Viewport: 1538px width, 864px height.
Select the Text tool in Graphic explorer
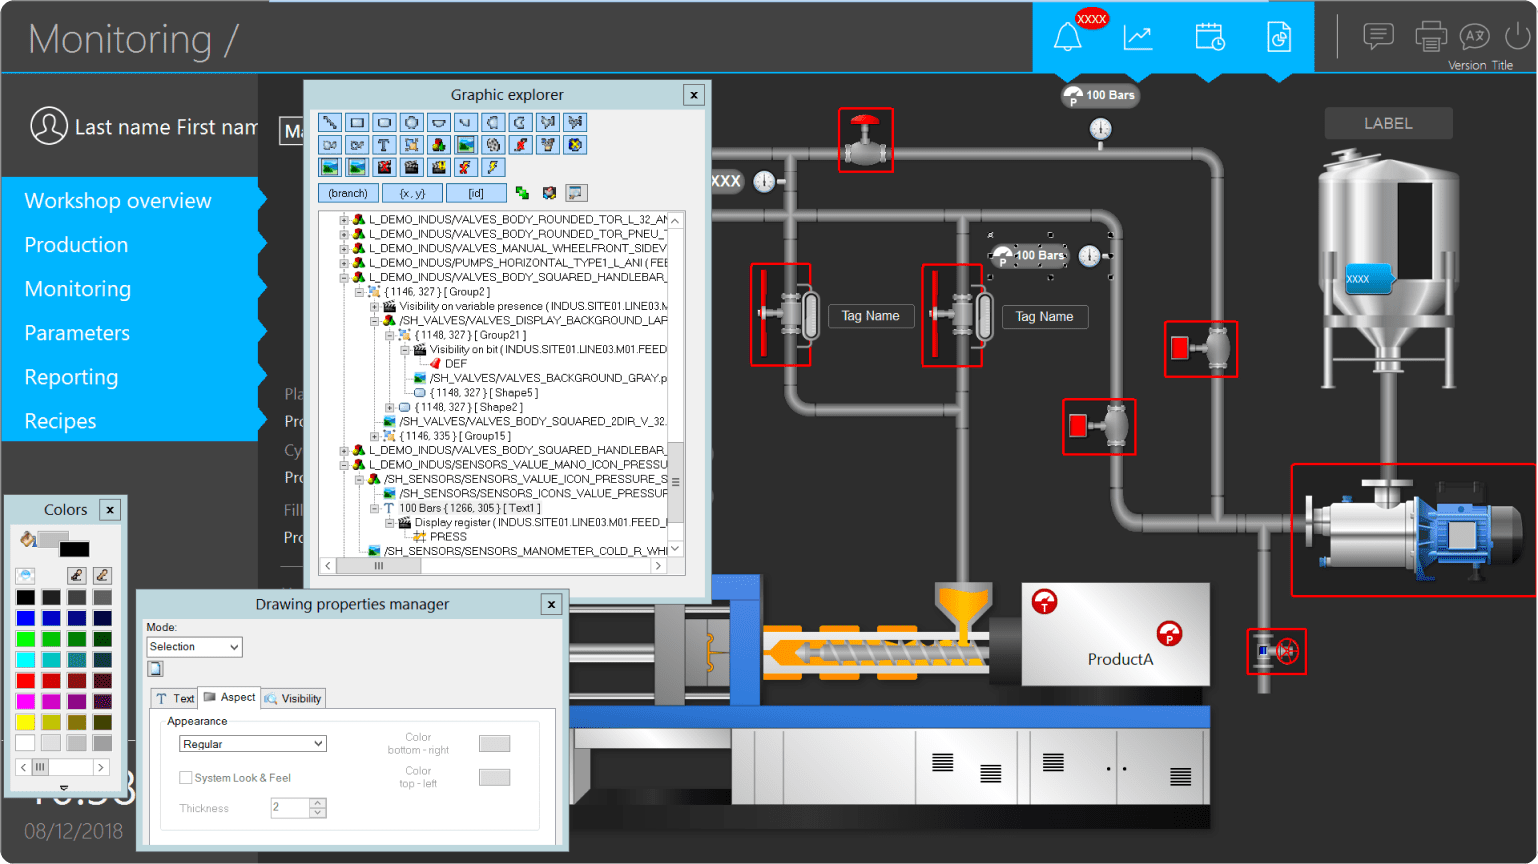coord(384,145)
